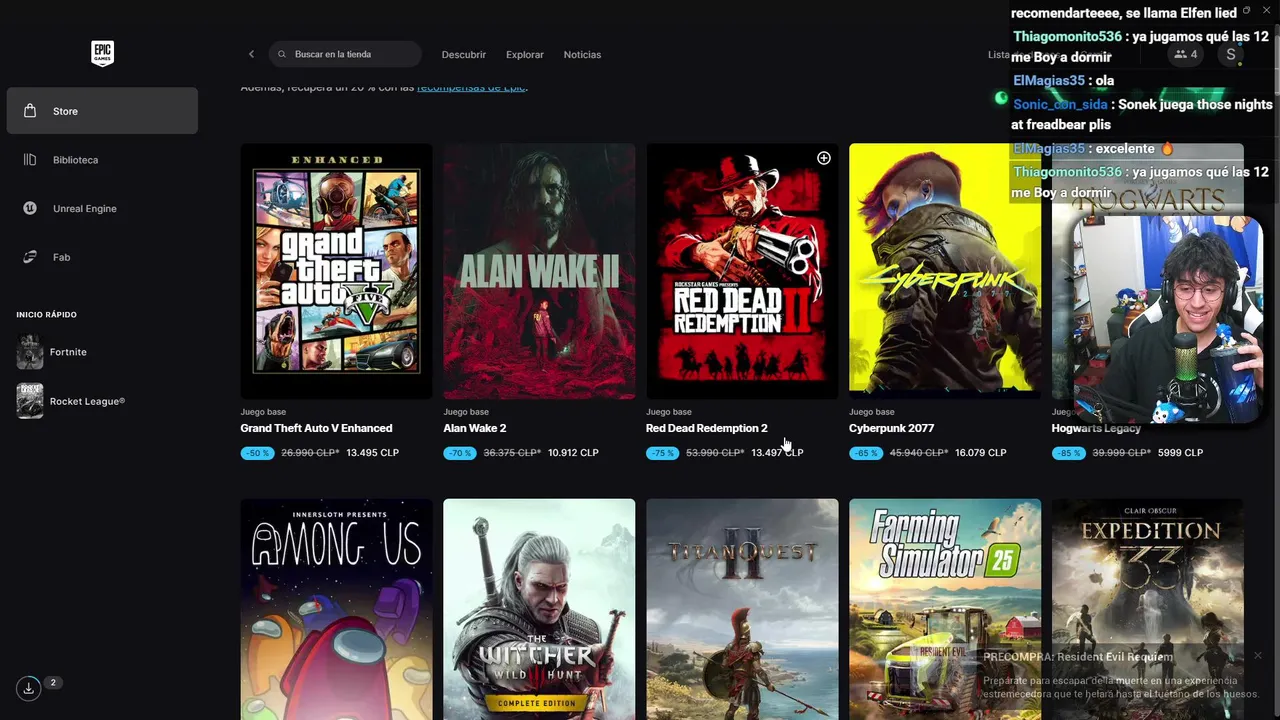Click the Buscar en la tienda search field

pos(345,54)
